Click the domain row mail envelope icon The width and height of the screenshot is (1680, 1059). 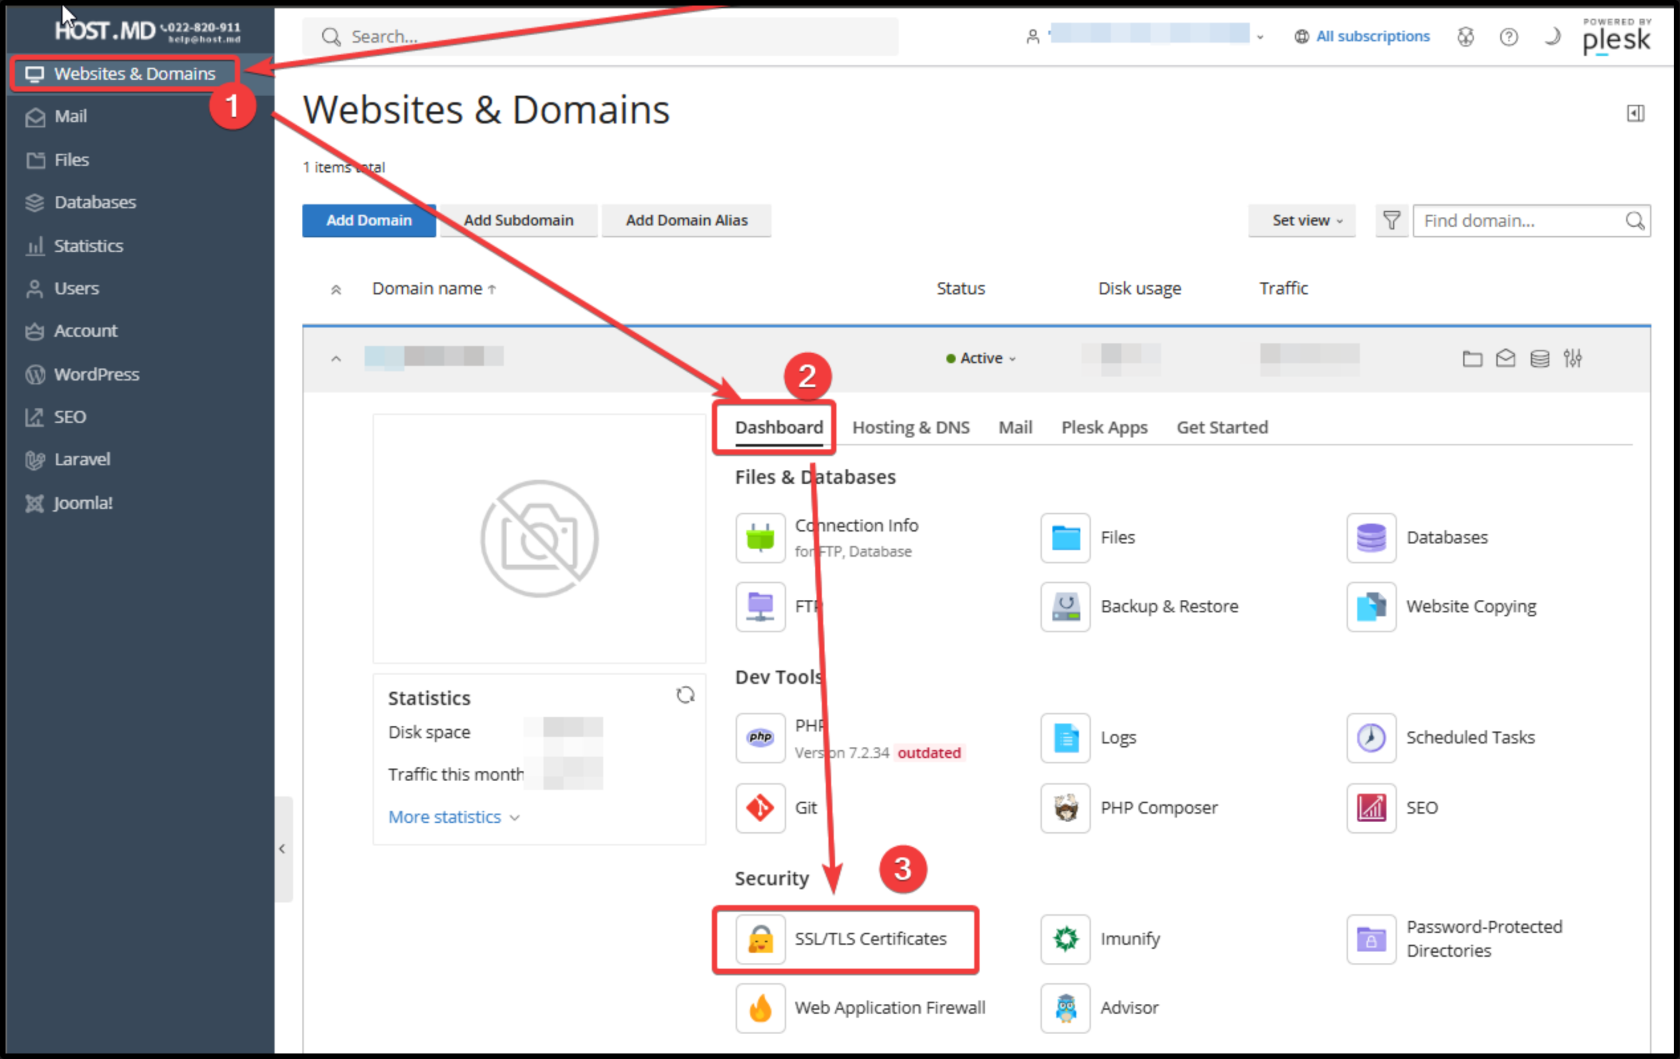[1505, 358]
